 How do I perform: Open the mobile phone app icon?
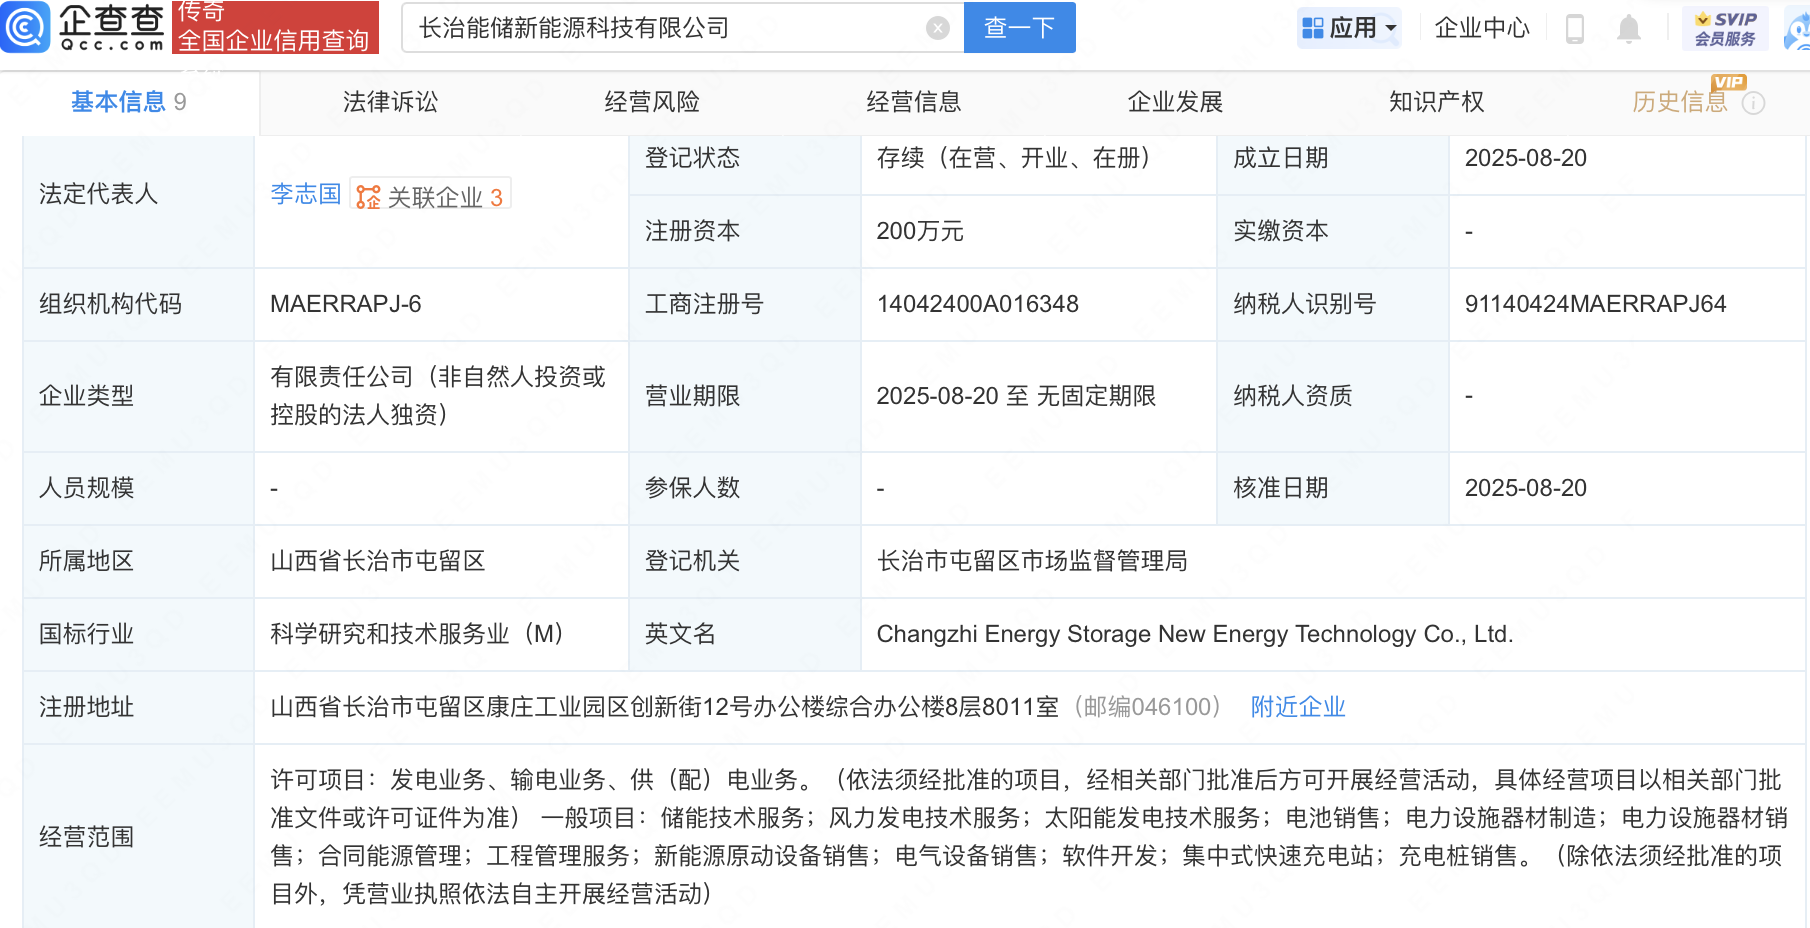[x=1574, y=29]
